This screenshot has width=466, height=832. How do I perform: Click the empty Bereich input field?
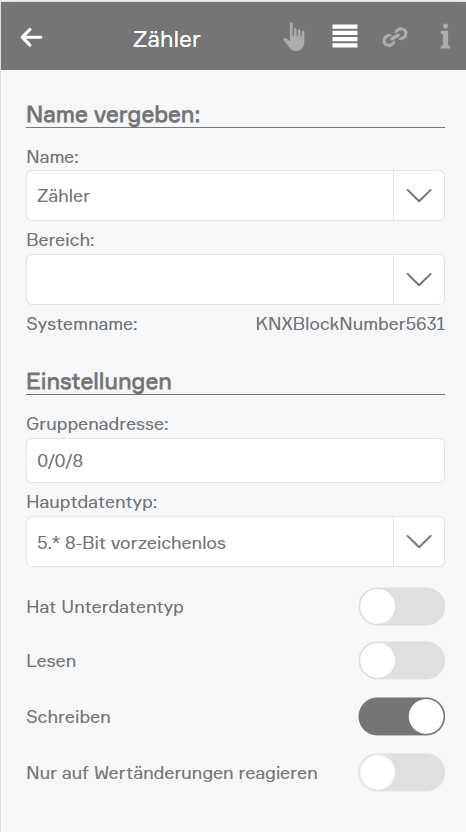pyautogui.click(x=210, y=279)
